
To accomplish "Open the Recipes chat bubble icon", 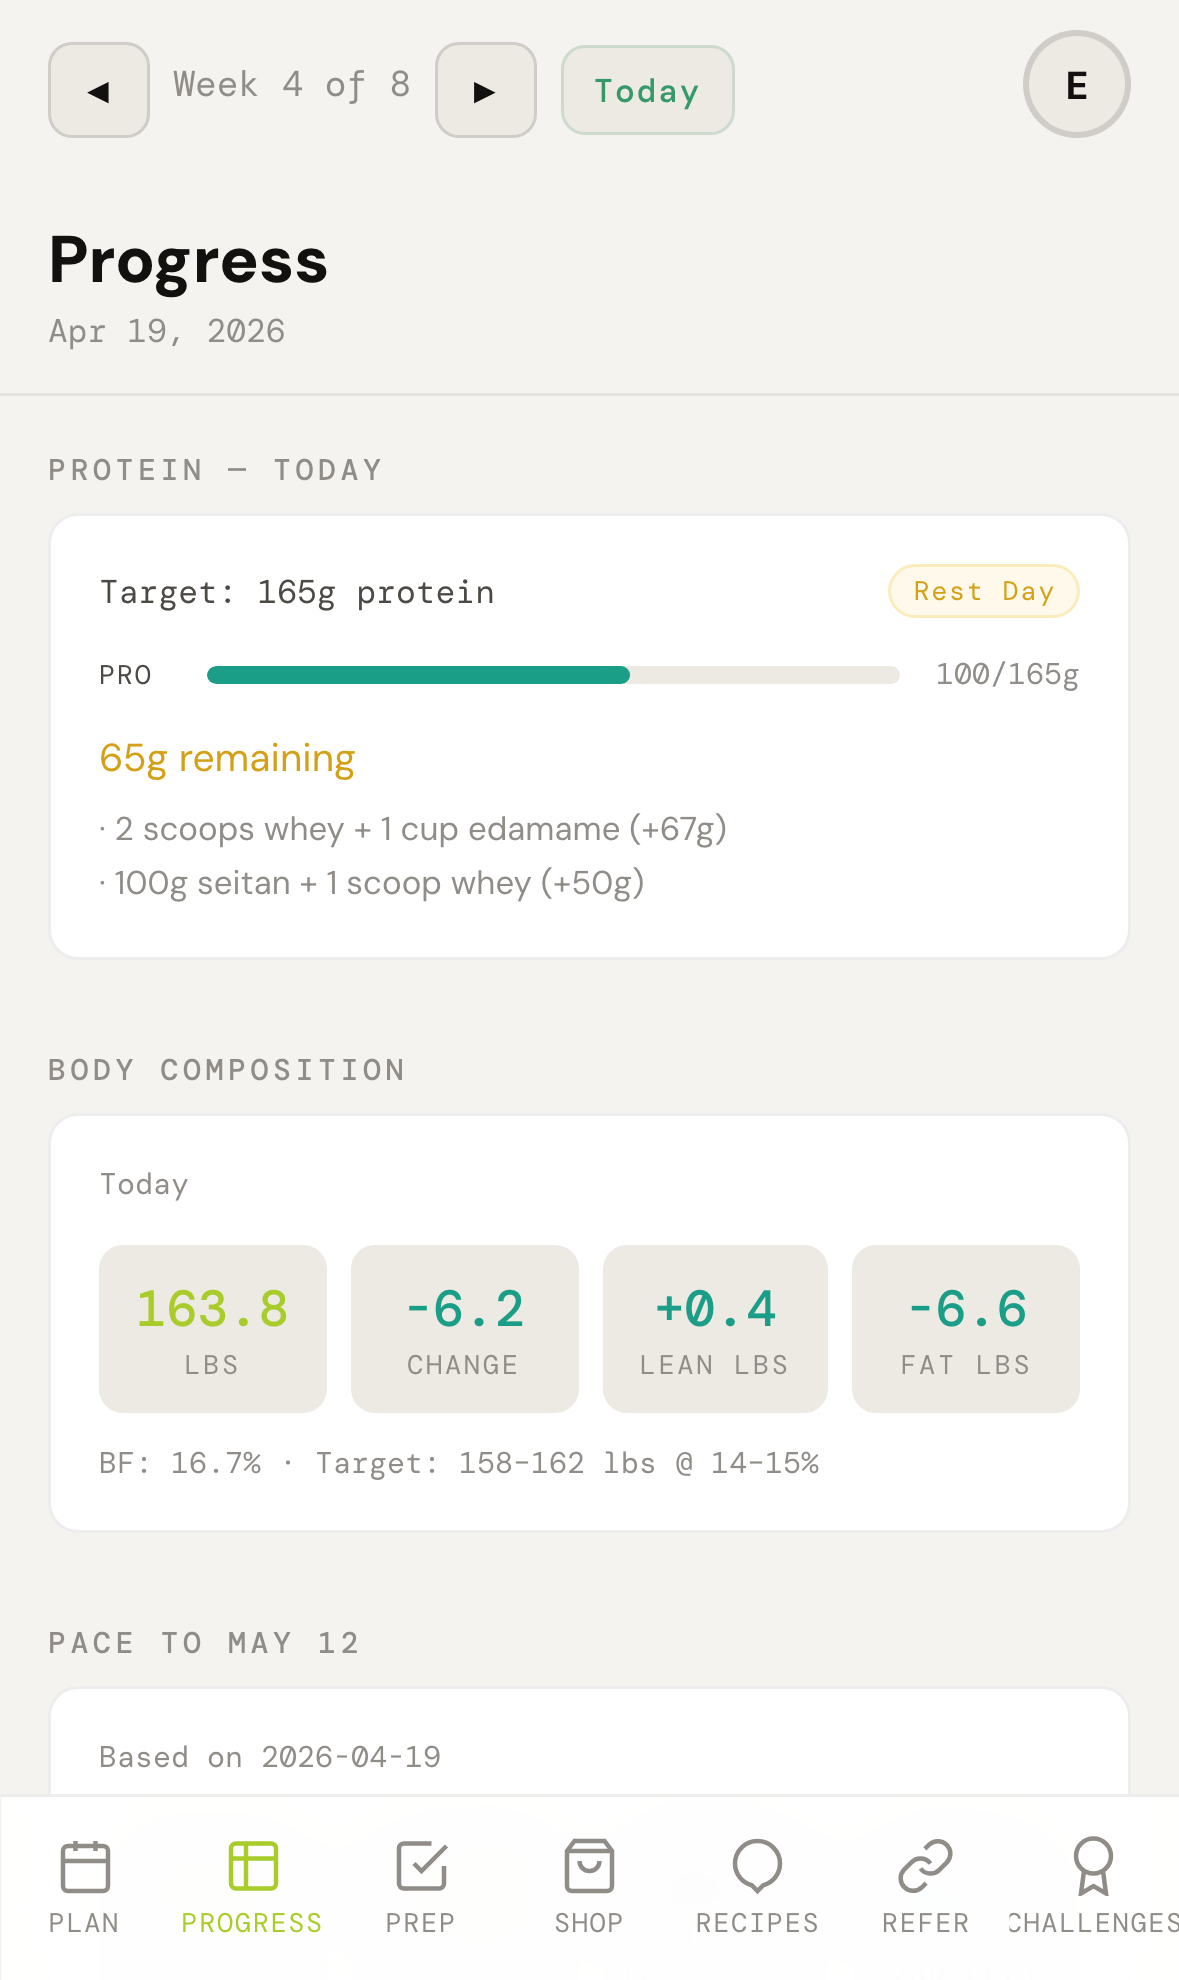I will click(757, 1866).
